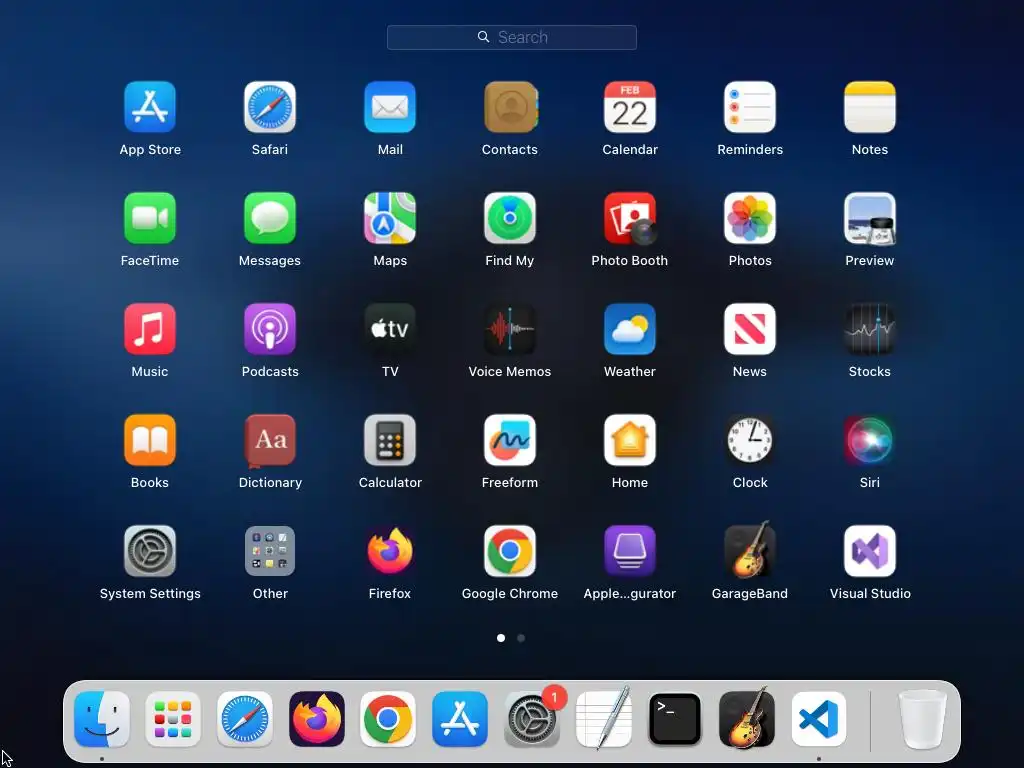The height and width of the screenshot is (768, 1024).
Task: Open Safari from the Dock
Action: tap(245, 719)
